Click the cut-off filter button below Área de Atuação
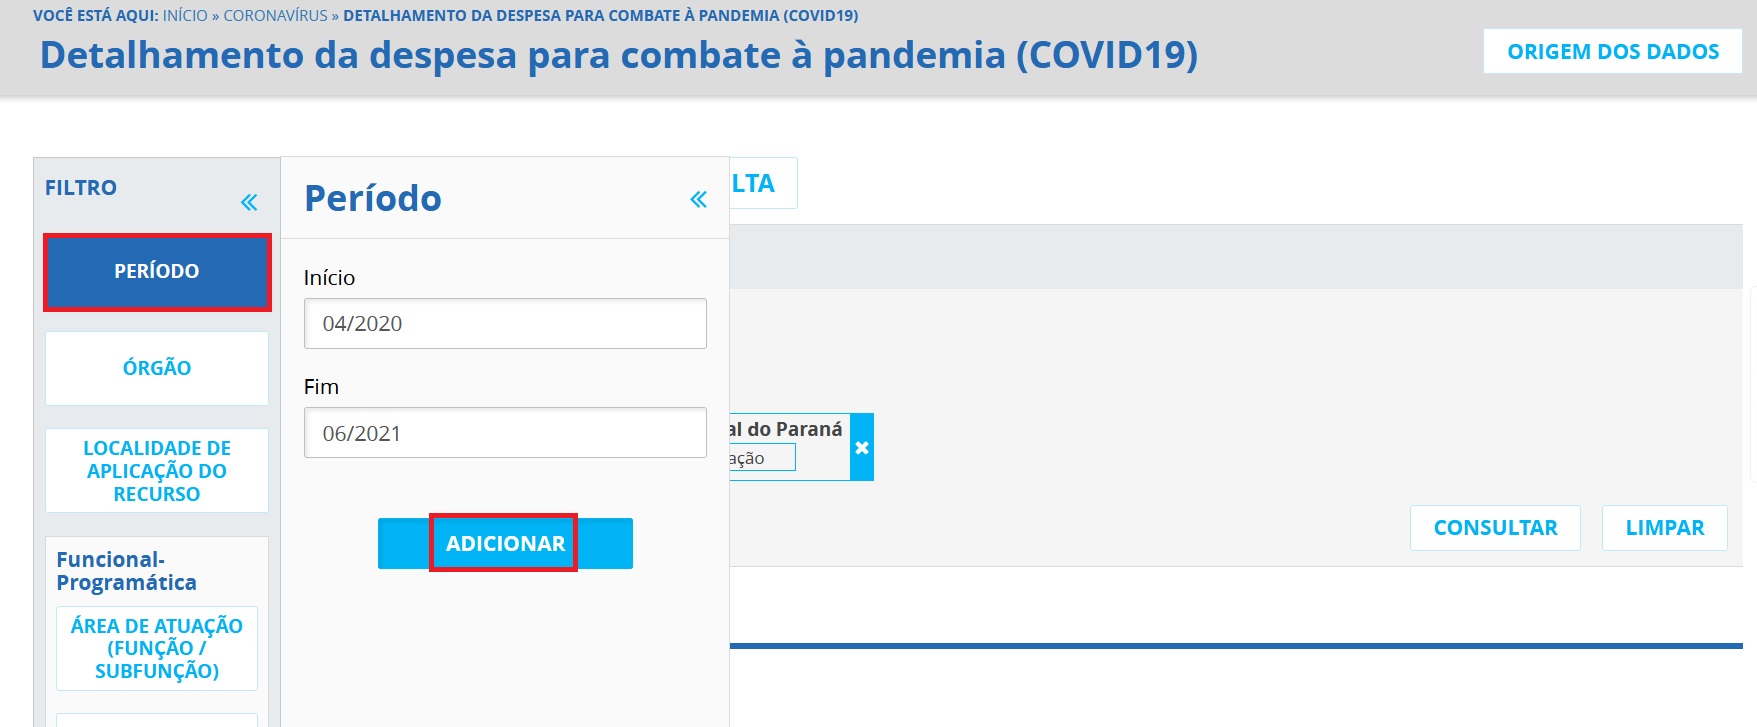Viewport: 1757px width, 727px height. (x=157, y=719)
